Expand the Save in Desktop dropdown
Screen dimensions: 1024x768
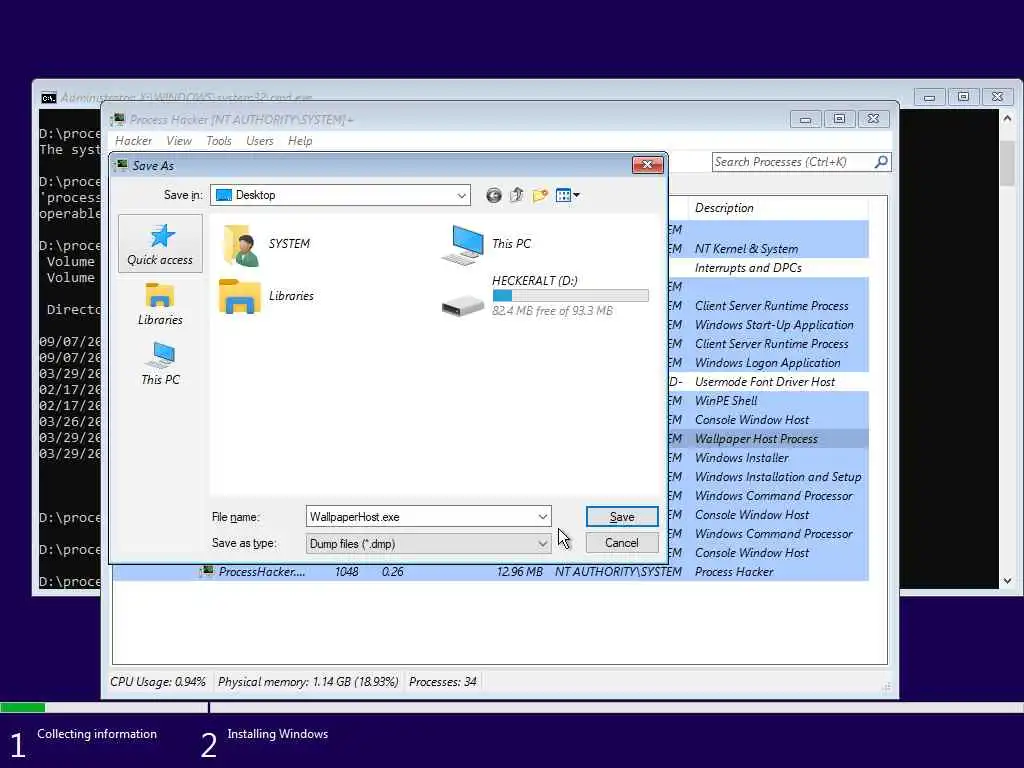coord(461,195)
